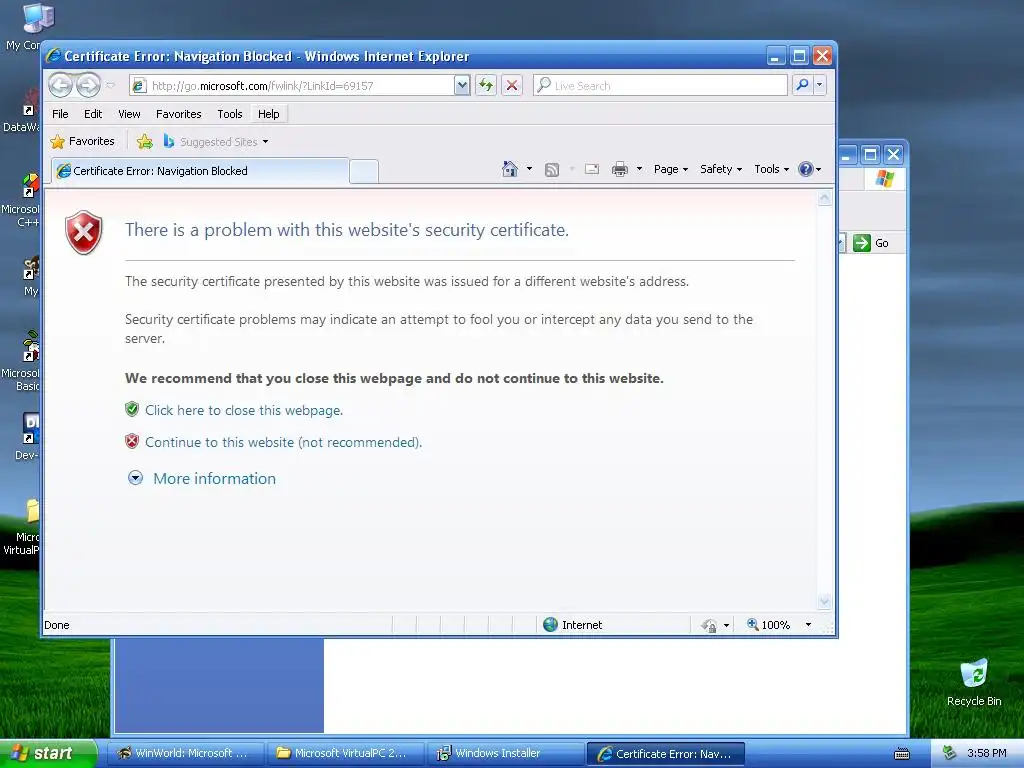Go back with the Back arrow button
Screen dimensions: 1024x768
(x=60, y=85)
